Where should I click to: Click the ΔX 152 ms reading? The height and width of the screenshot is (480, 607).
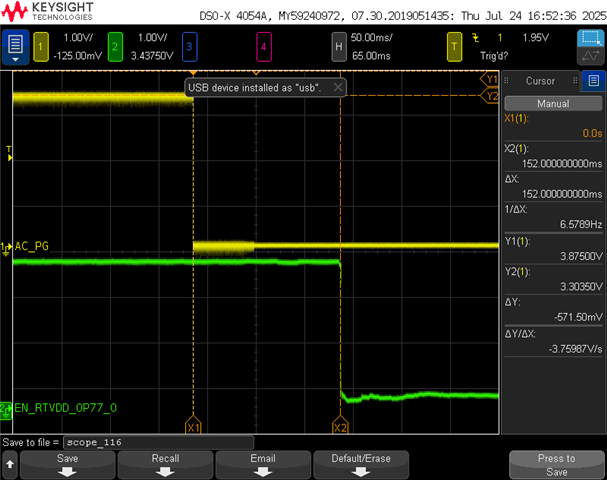pos(553,187)
